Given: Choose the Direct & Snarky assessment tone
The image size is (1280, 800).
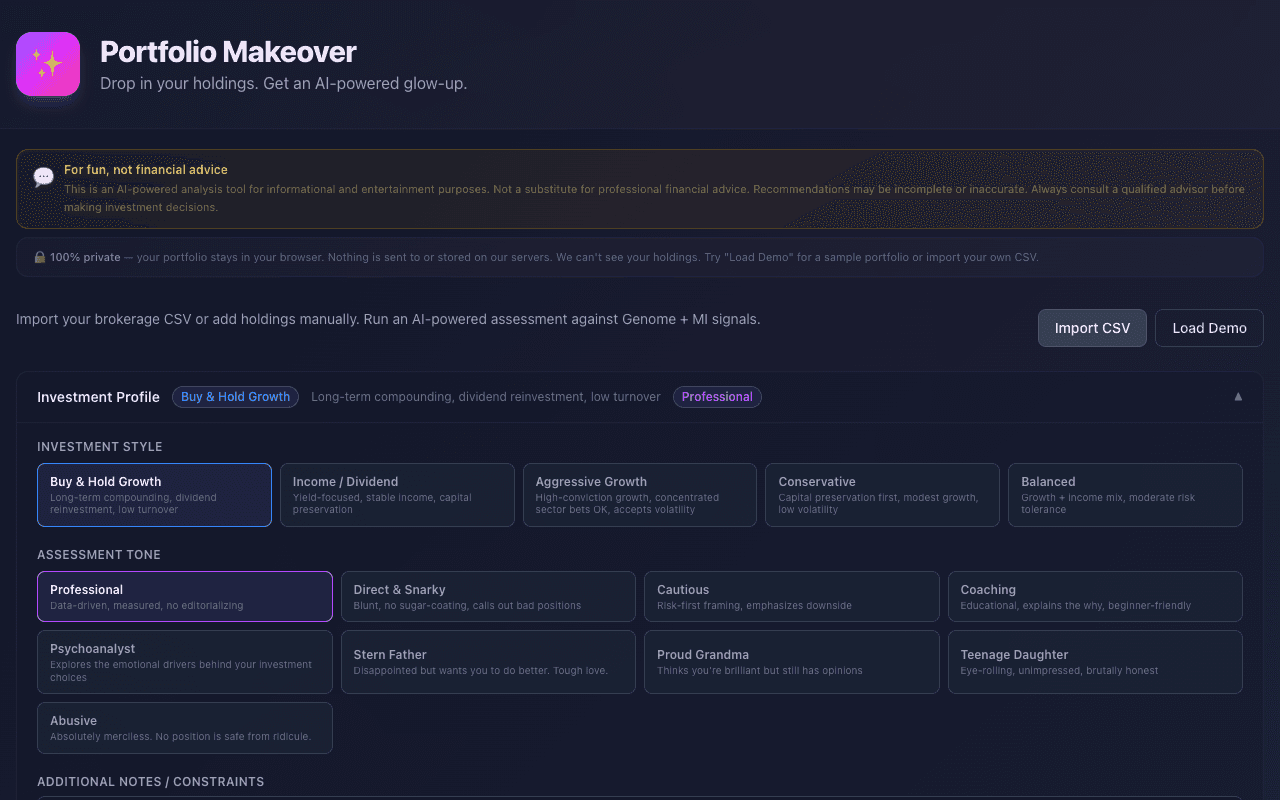Looking at the screenshot, I should click(x=488, y=596).
